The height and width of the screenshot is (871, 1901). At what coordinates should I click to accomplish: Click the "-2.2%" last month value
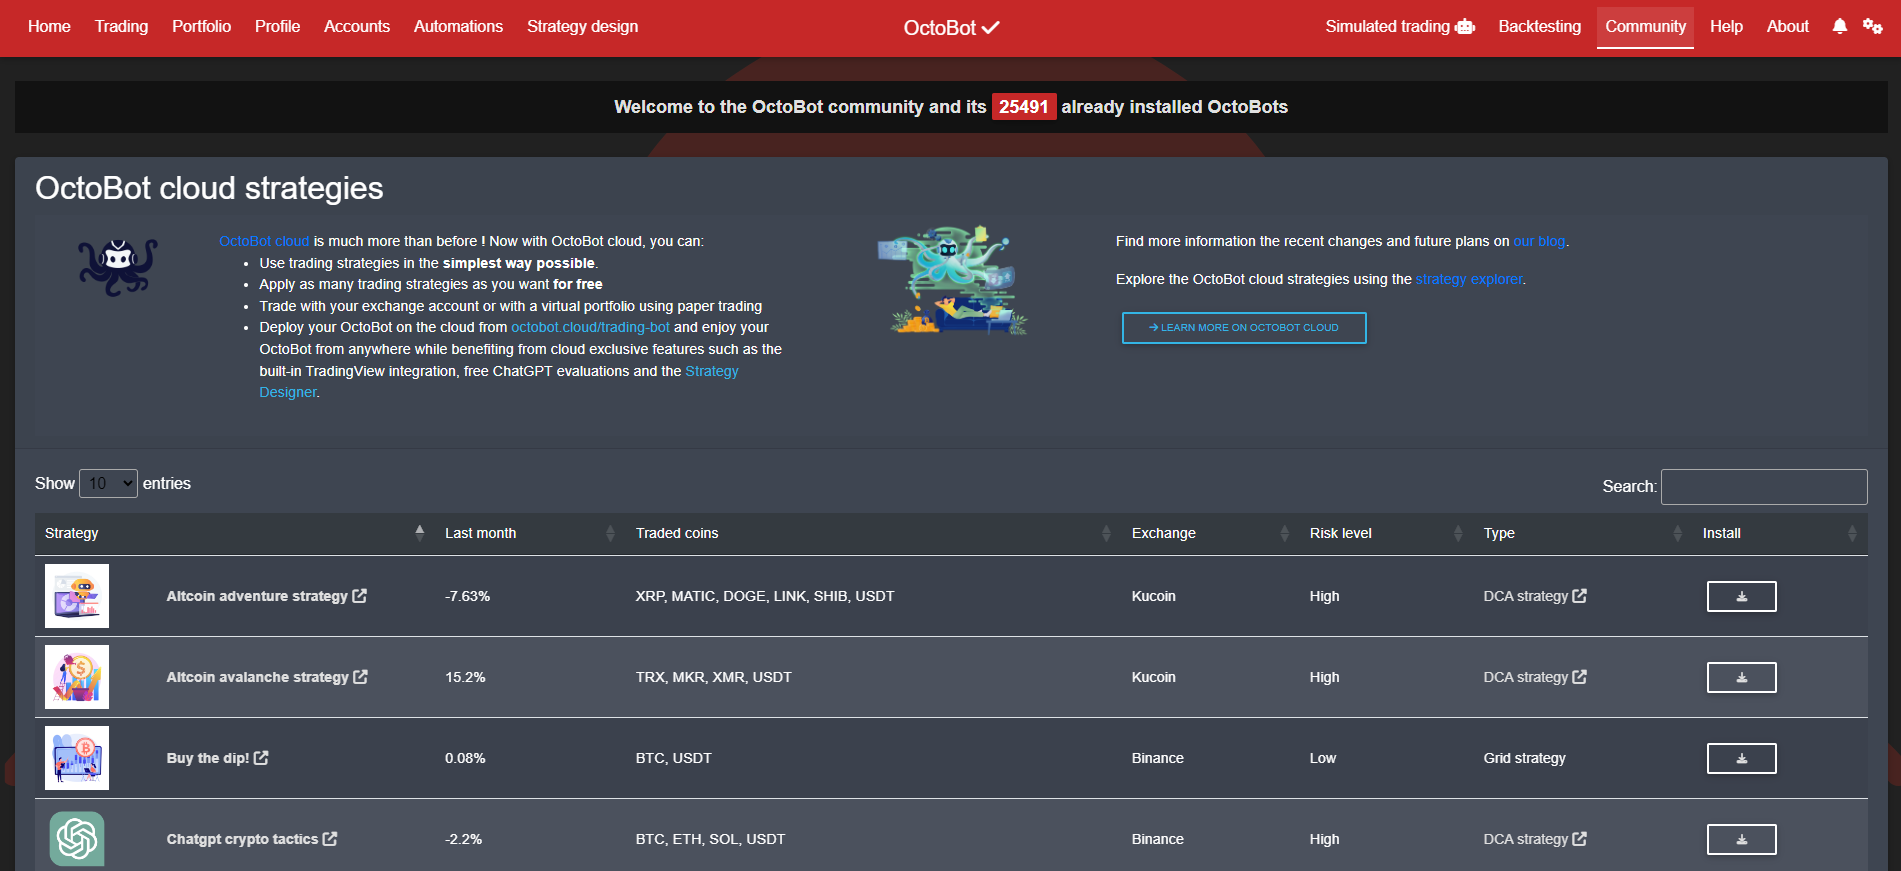(x=463, y=839)
